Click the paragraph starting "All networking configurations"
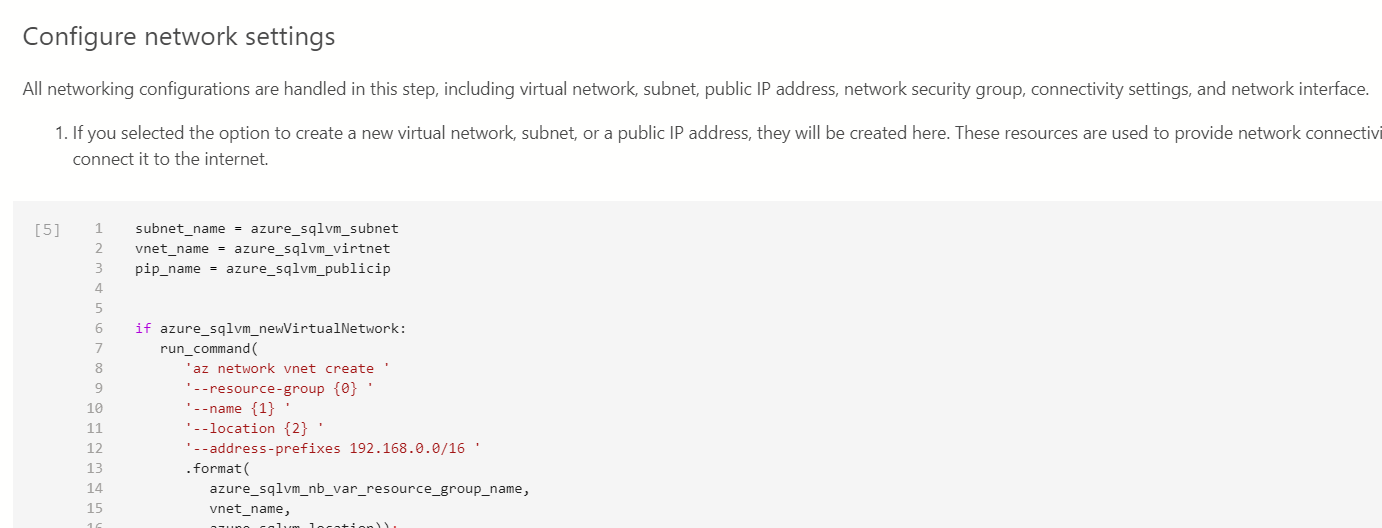 click(695, 89)
